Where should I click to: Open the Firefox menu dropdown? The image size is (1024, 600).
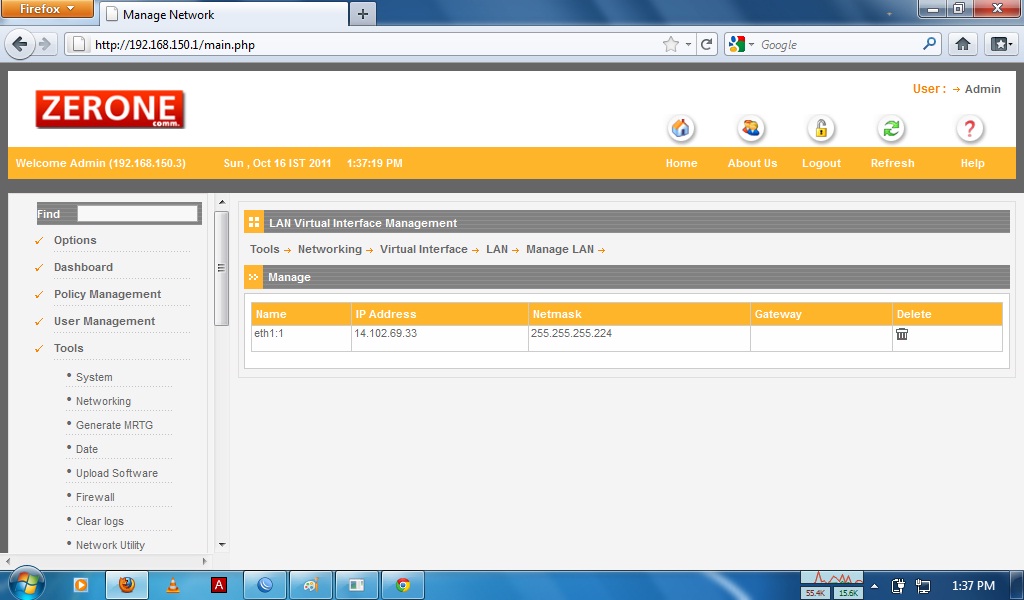point(47,9)
